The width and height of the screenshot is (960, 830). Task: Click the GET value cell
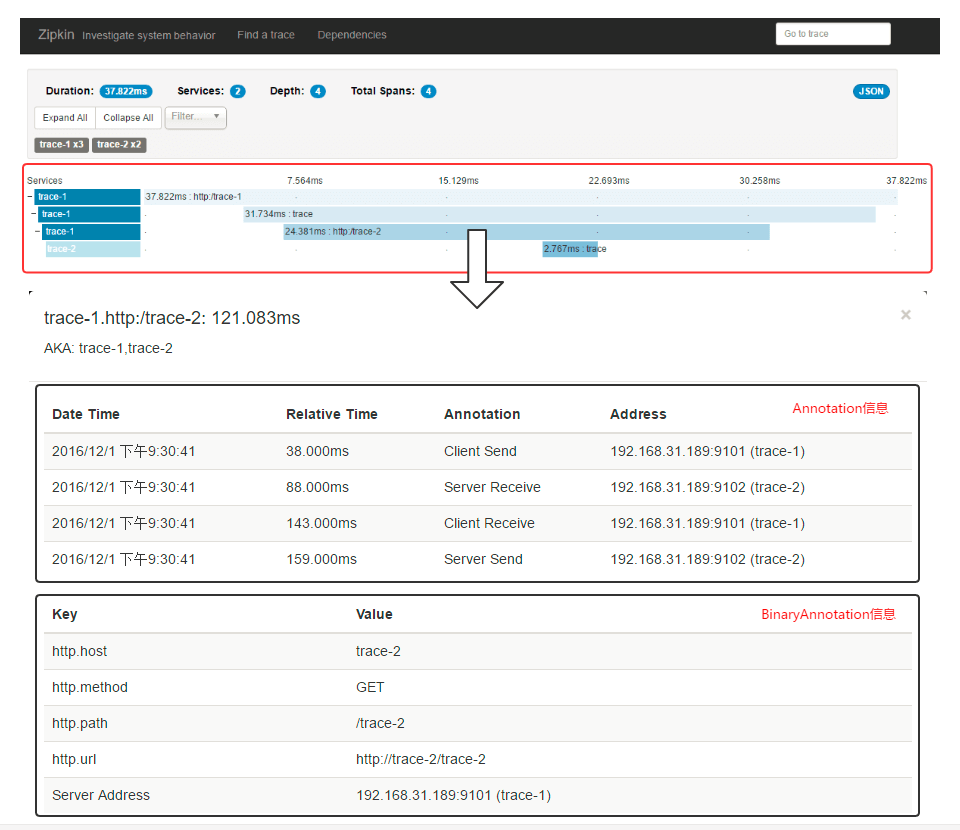pyautogui.click(x=370, y=687)
